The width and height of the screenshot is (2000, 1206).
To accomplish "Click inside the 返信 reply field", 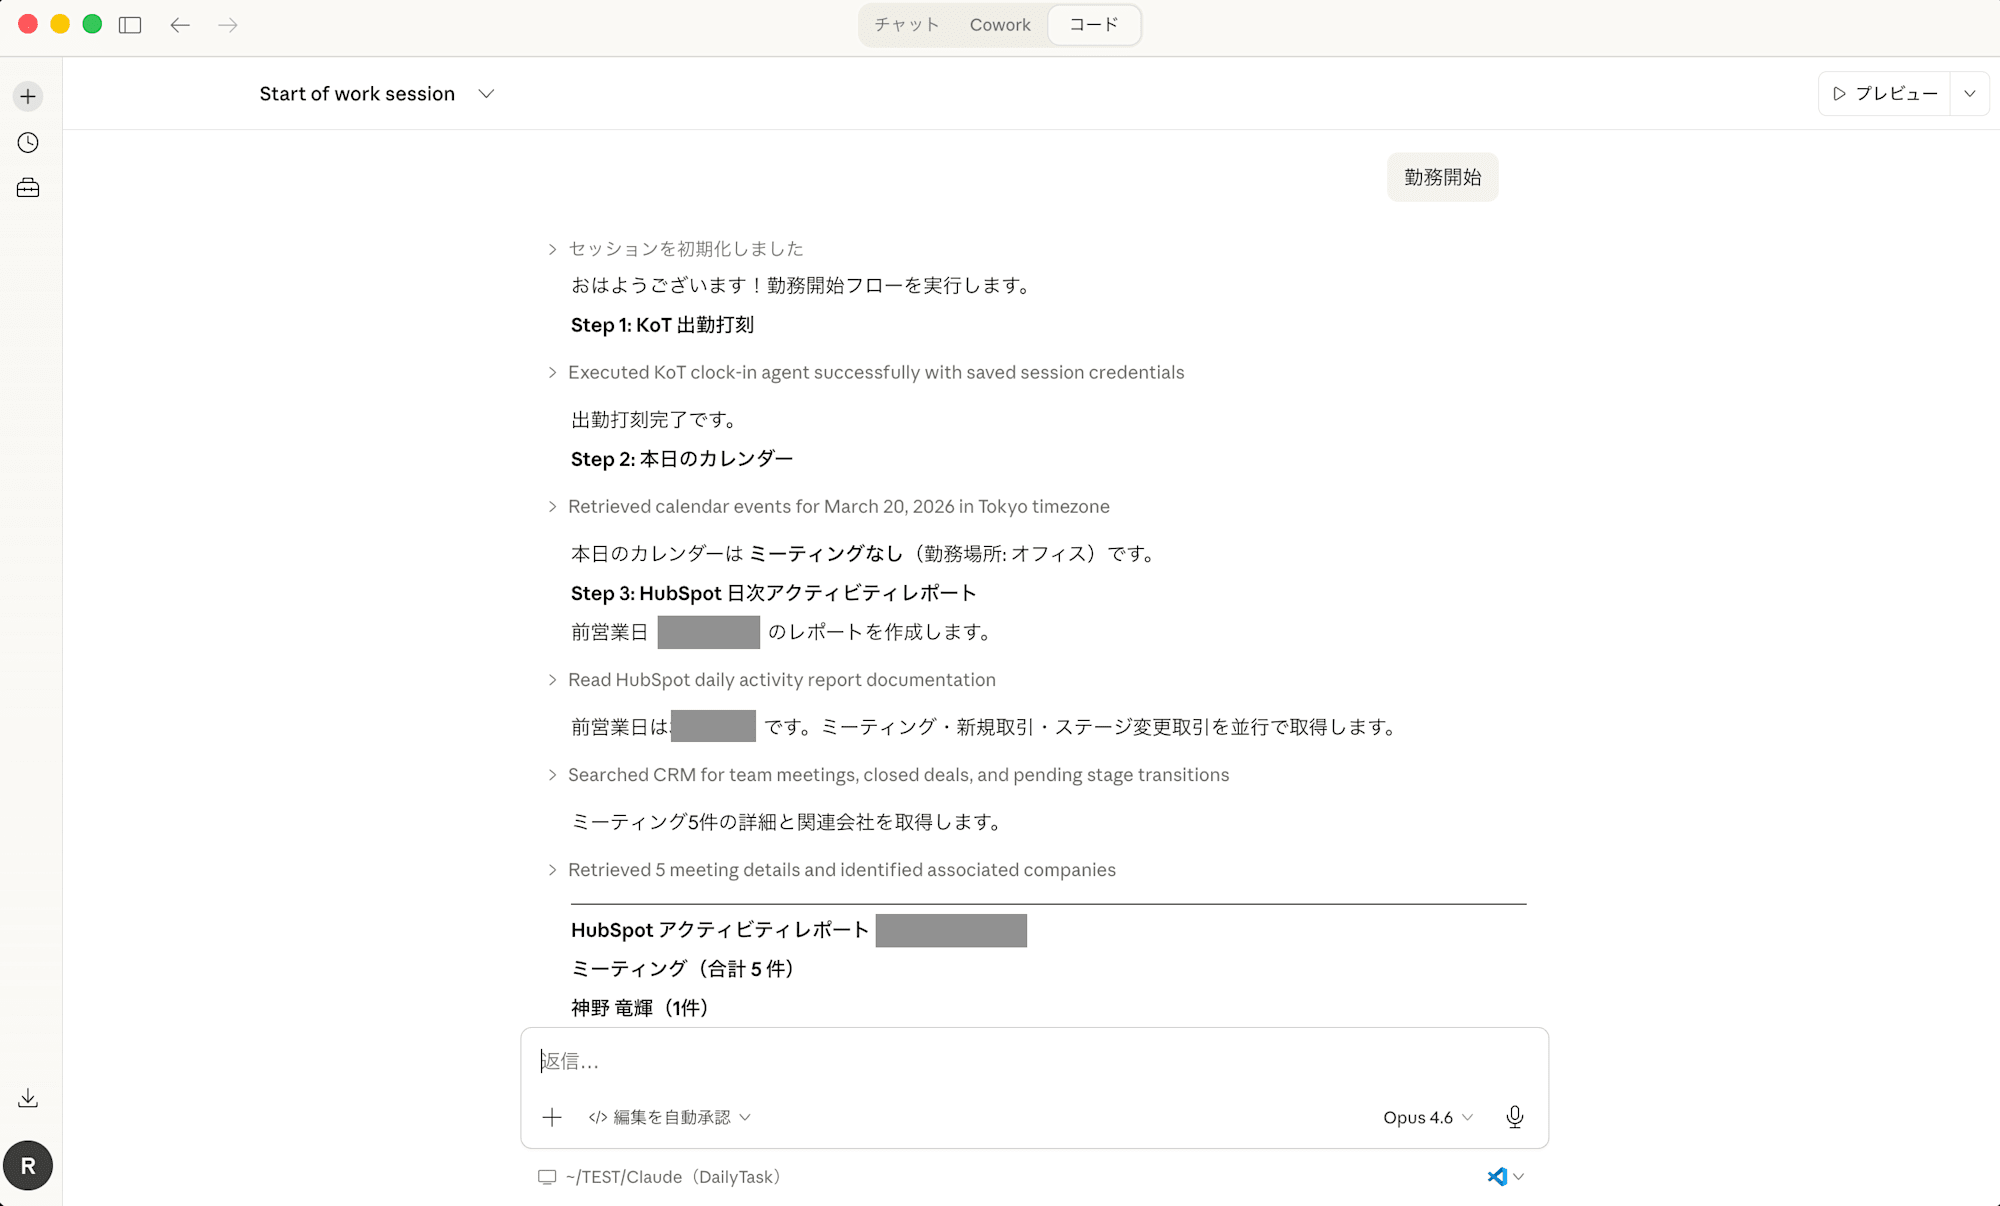I will tap(1000, 1062).
